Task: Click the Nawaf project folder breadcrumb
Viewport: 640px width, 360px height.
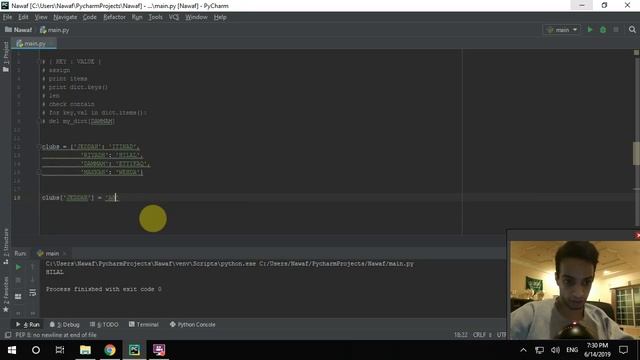Action: tap(18, 30)
